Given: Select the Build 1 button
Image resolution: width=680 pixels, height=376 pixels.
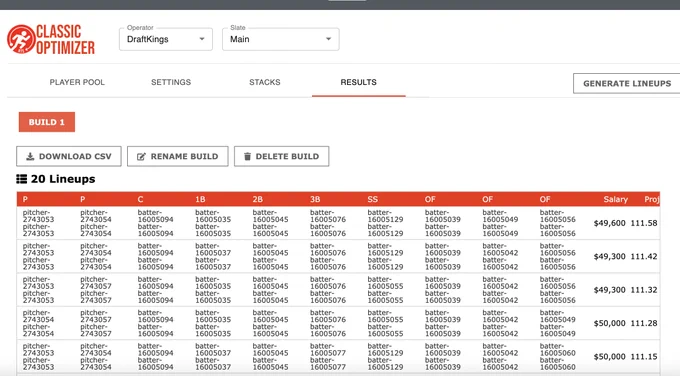Looking at the screenshot, I should coord(47,122).
